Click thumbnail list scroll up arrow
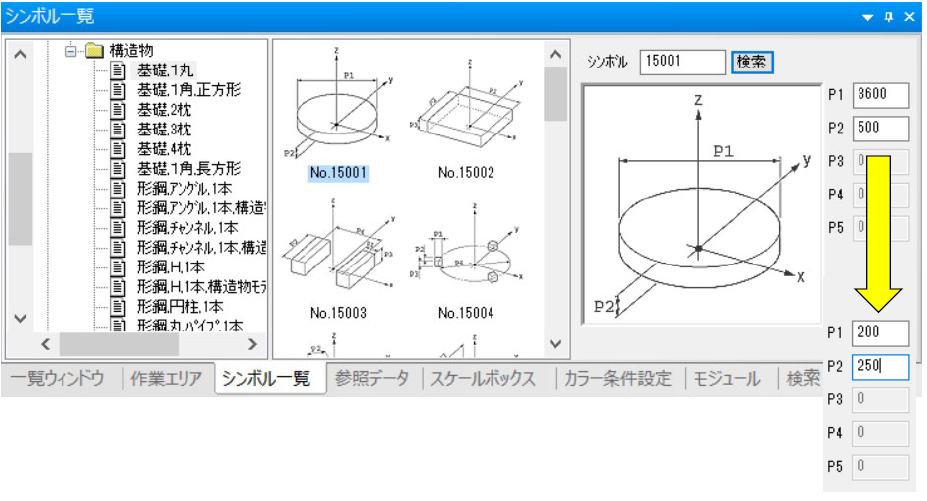 tap(555, 54)
